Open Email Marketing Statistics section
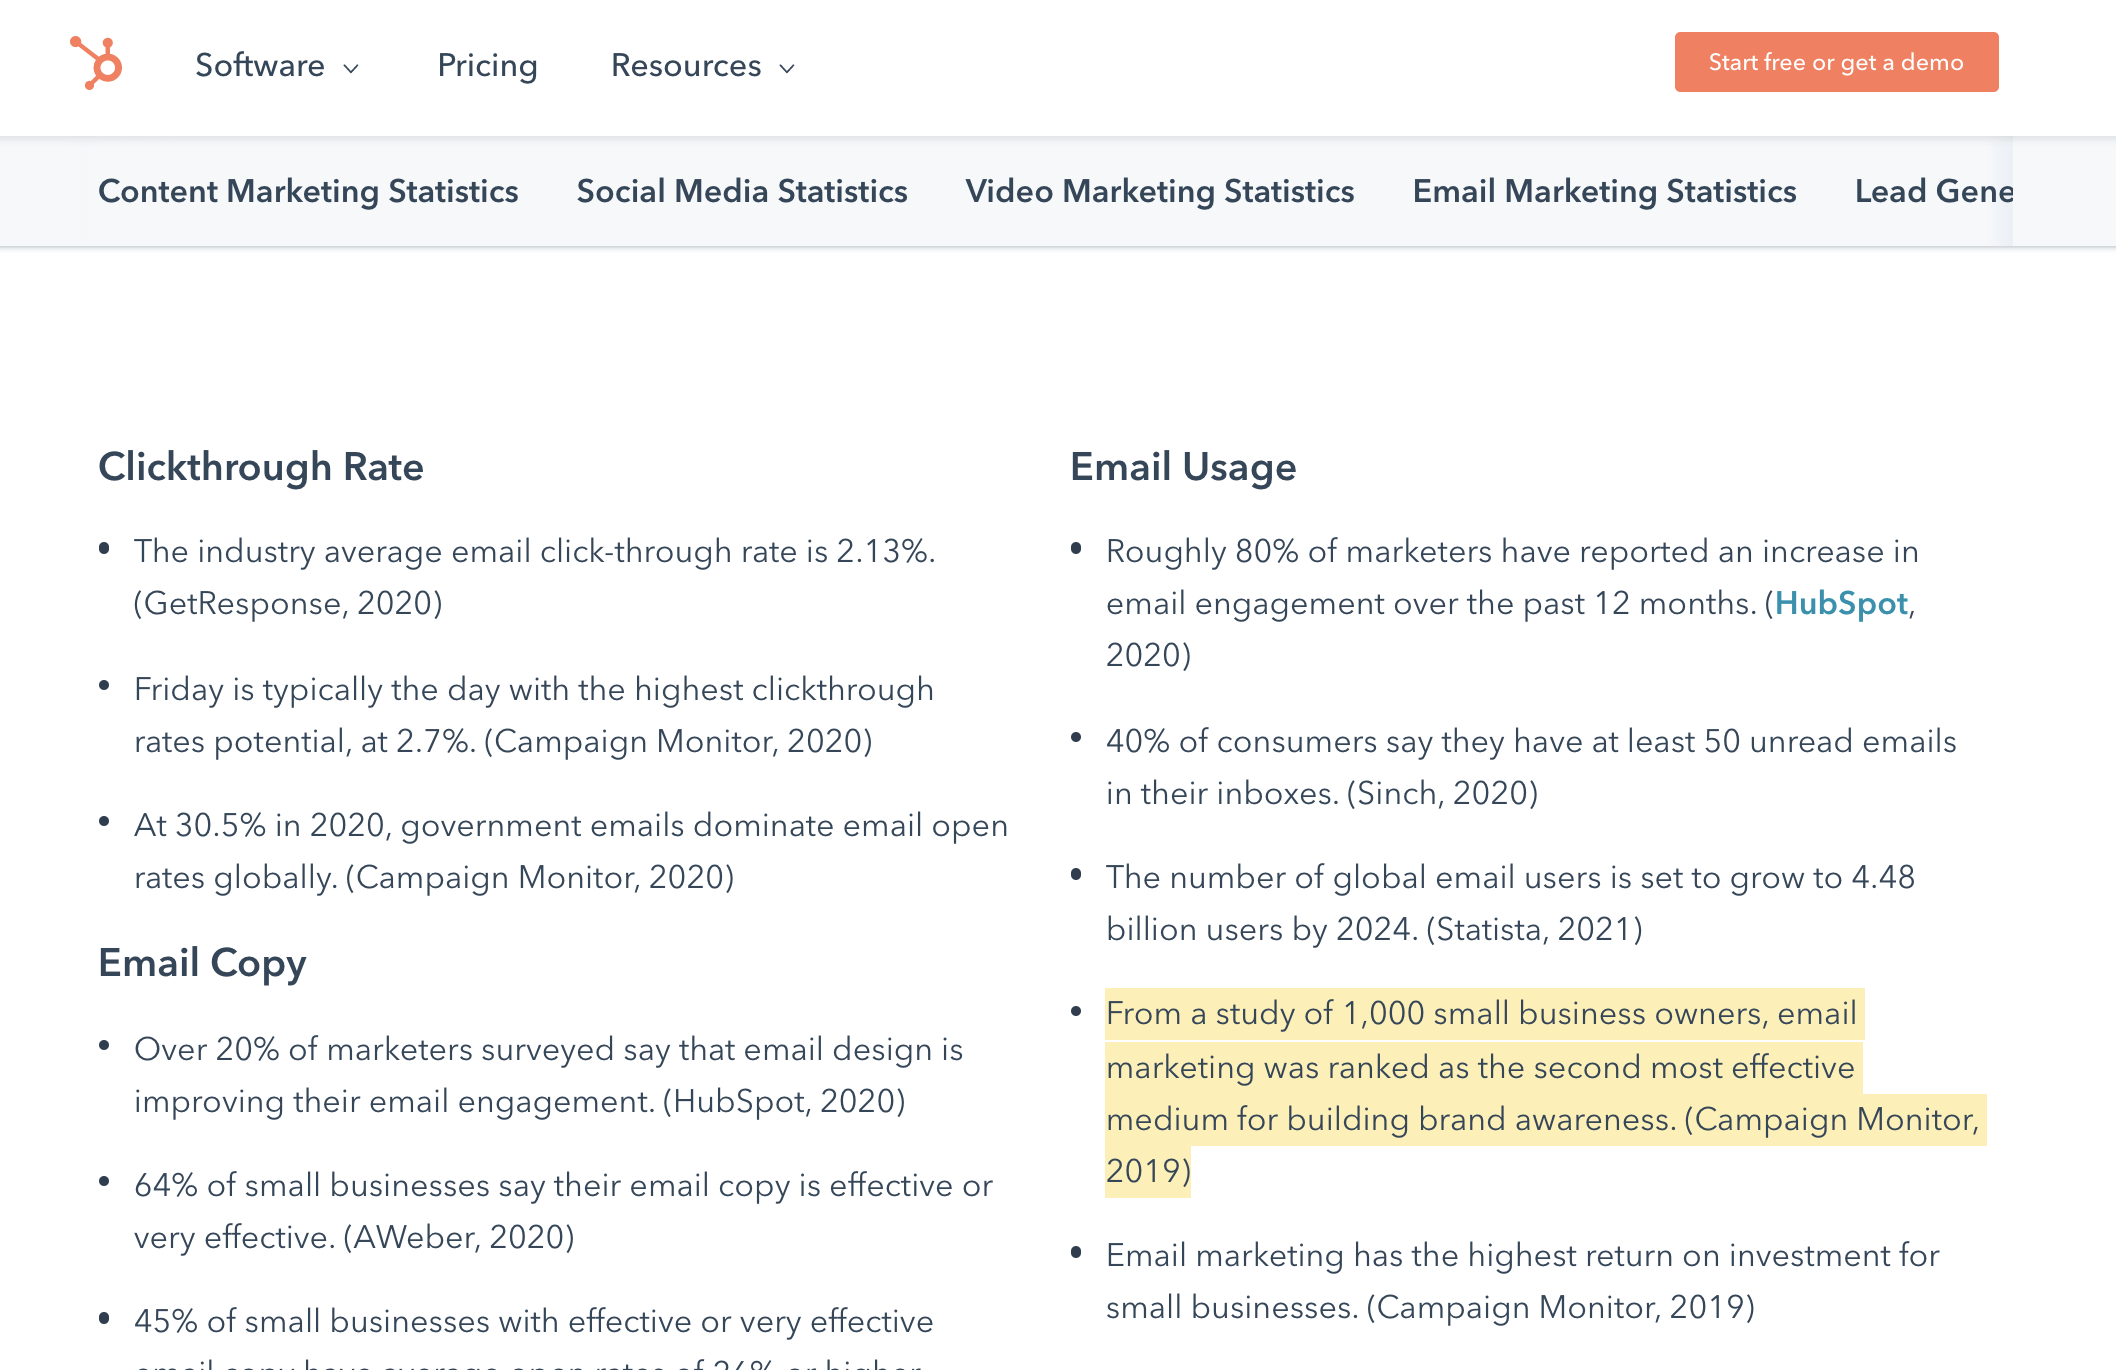 click(1604, 191)
